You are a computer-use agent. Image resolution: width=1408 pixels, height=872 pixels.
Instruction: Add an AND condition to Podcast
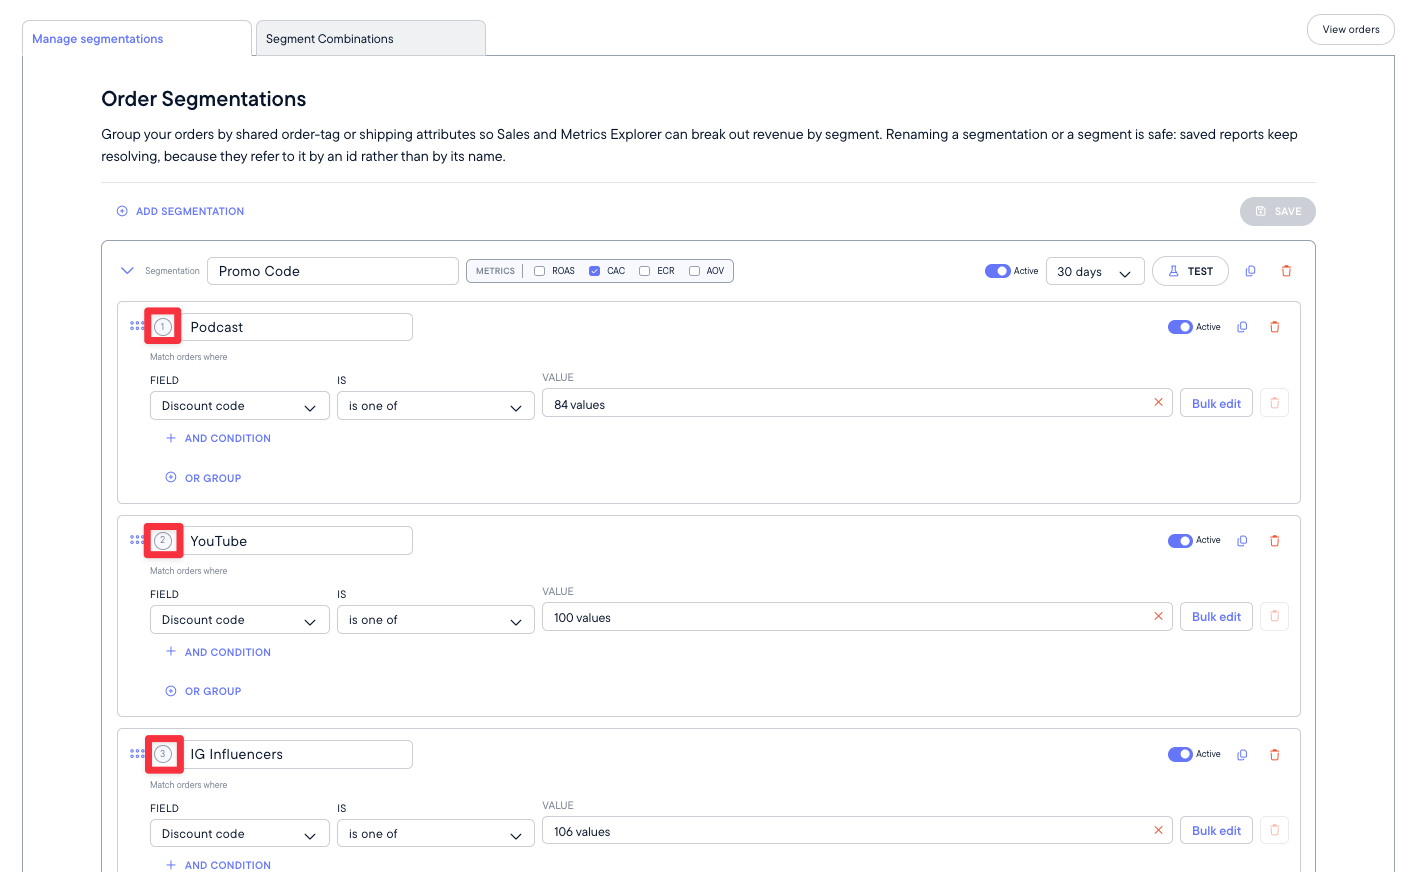(218, 438)
